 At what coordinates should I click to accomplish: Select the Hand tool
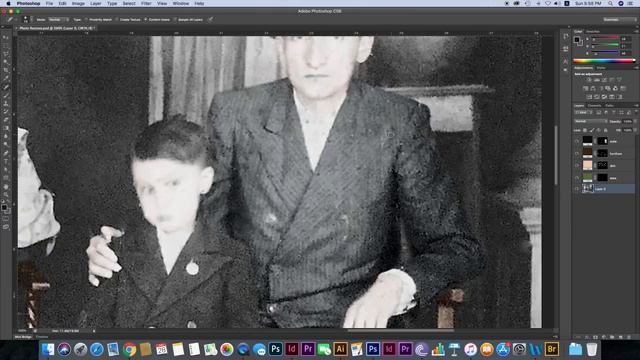tap(6, 187)
